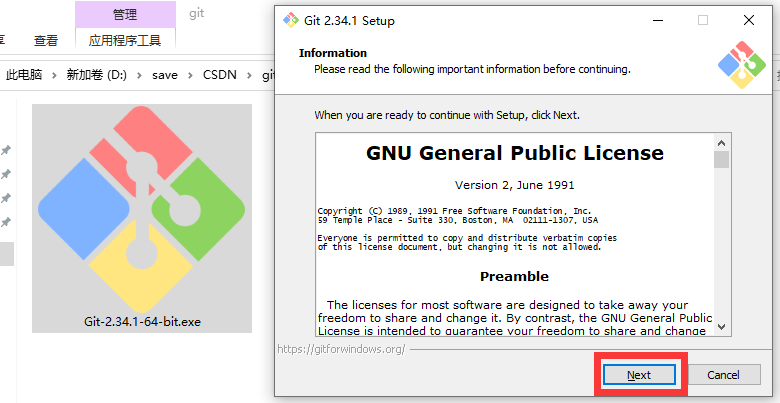This screenshot has height=403, width=780.
Task: Go to the CSDN folder breadcrumb
Action: pos(220,75)
